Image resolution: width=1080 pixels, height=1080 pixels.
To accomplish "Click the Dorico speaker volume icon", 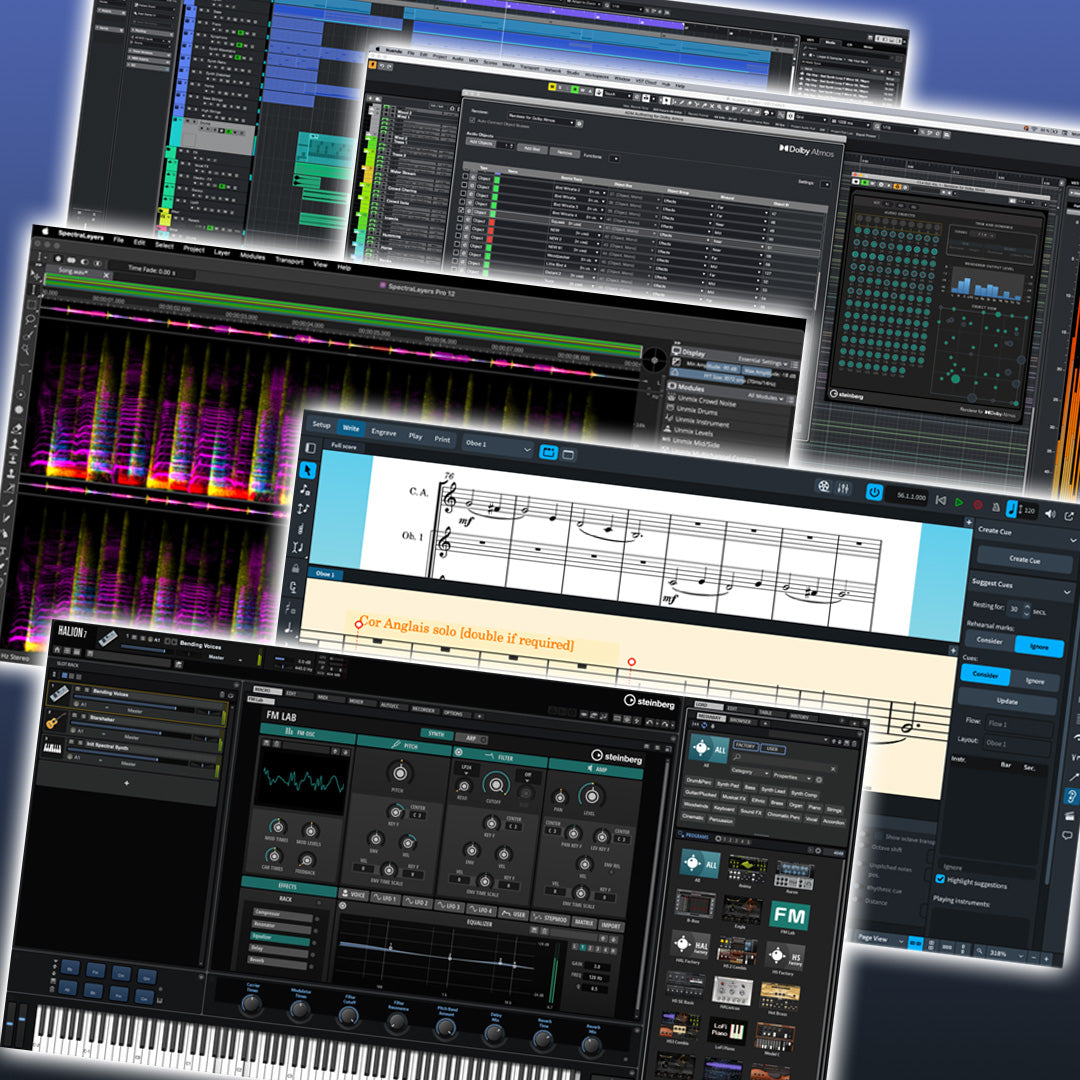I will [x=1050, y=514].
